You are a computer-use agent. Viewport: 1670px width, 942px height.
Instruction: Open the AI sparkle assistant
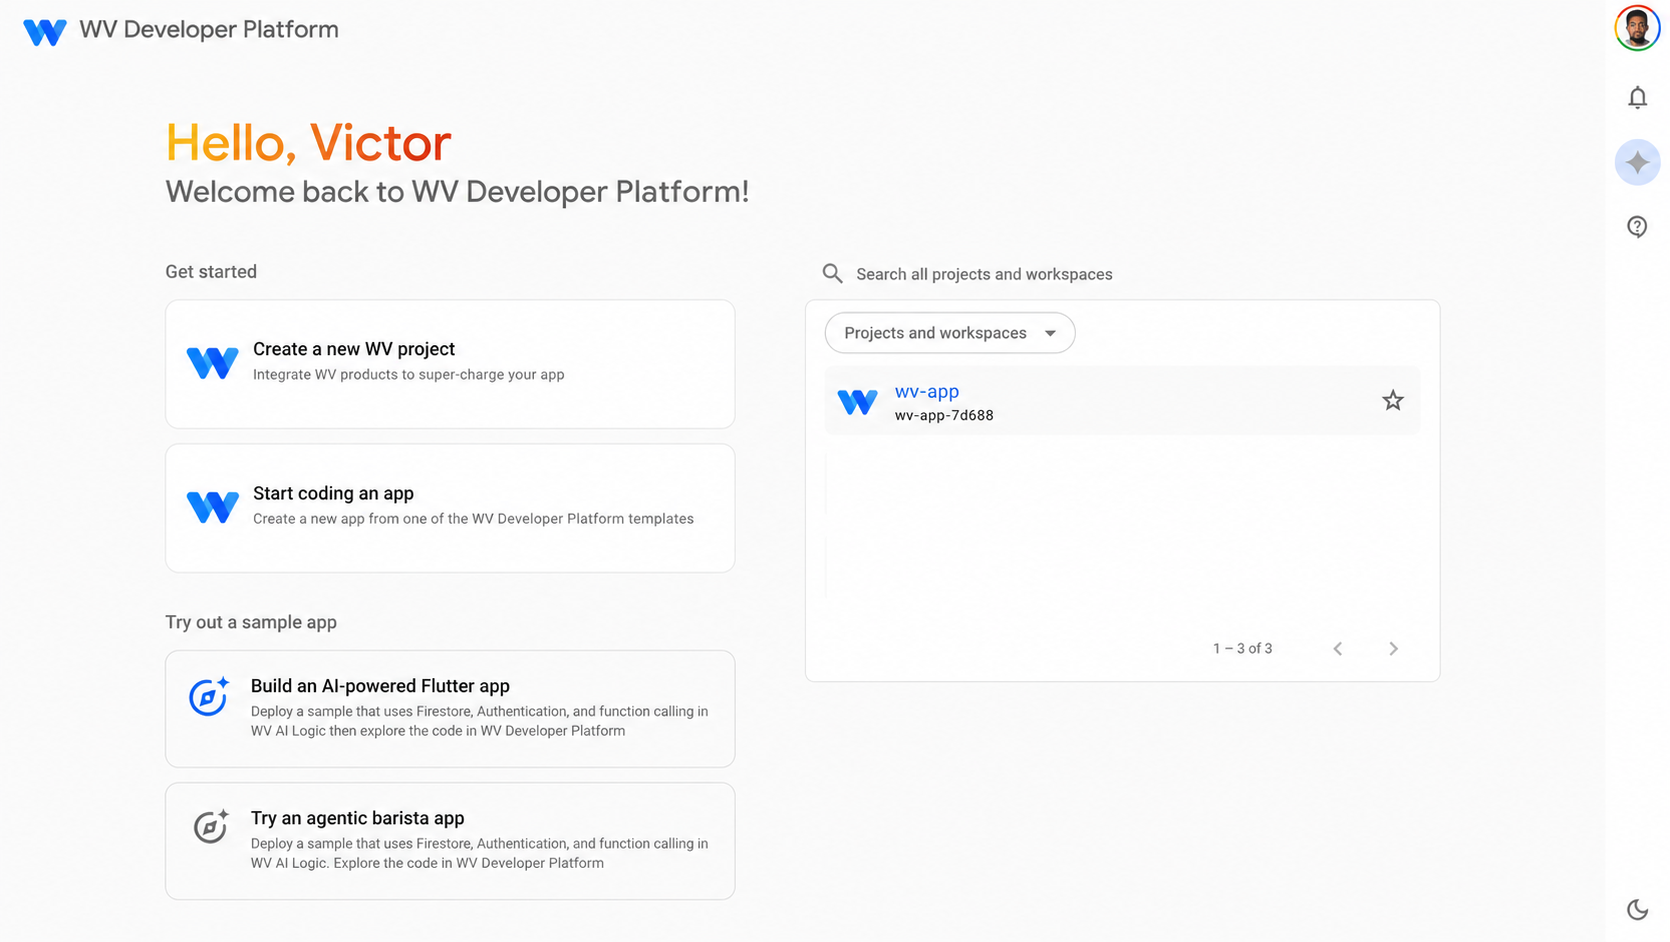point(1637,162)
